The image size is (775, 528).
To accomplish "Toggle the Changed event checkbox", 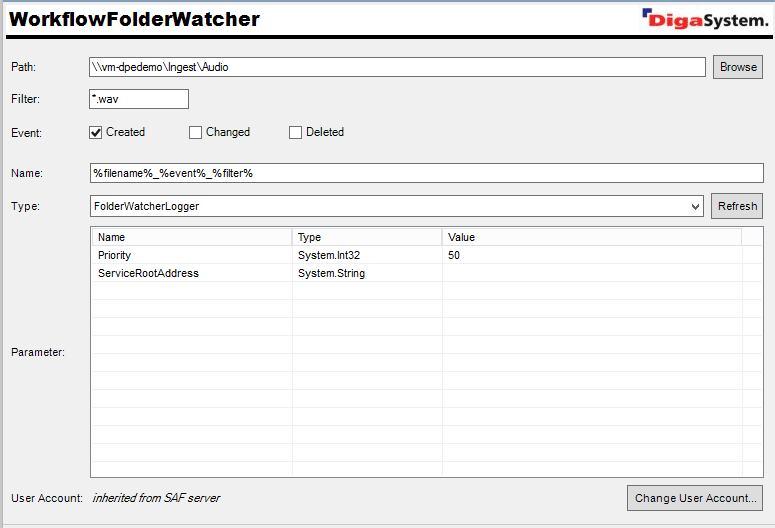I will 196,132.
